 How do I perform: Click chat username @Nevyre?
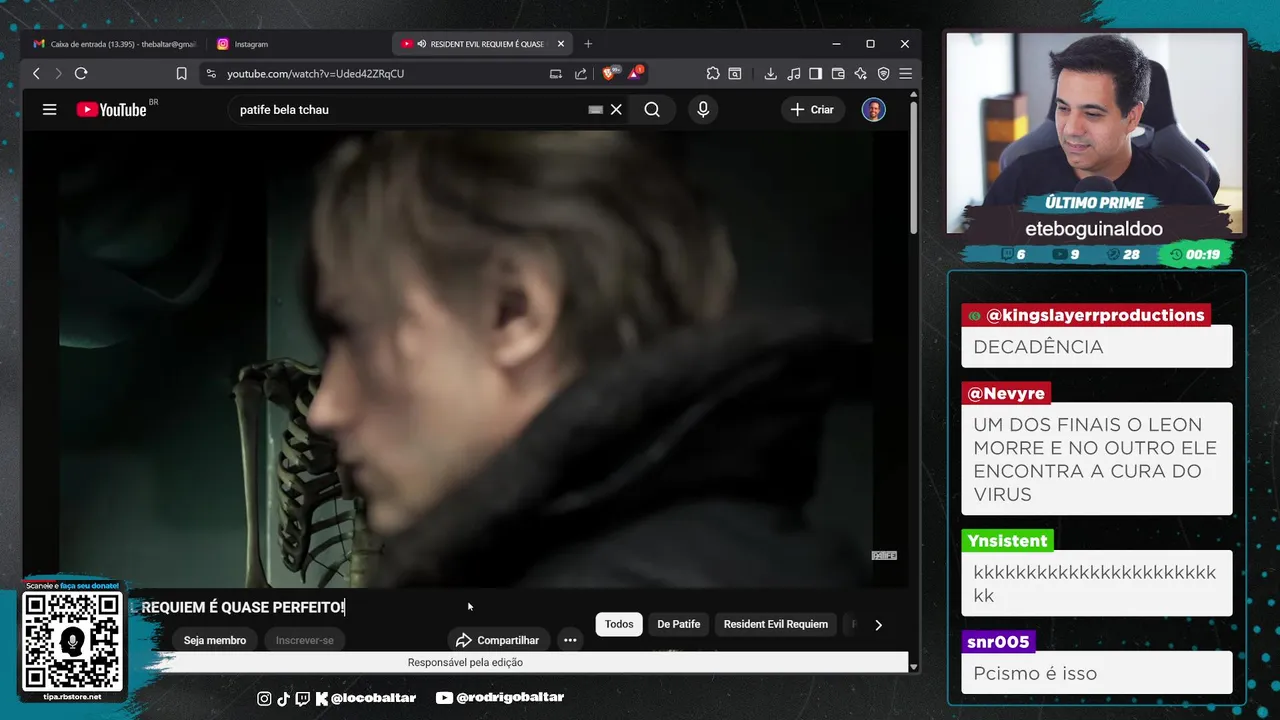[x=1006, y=393]
